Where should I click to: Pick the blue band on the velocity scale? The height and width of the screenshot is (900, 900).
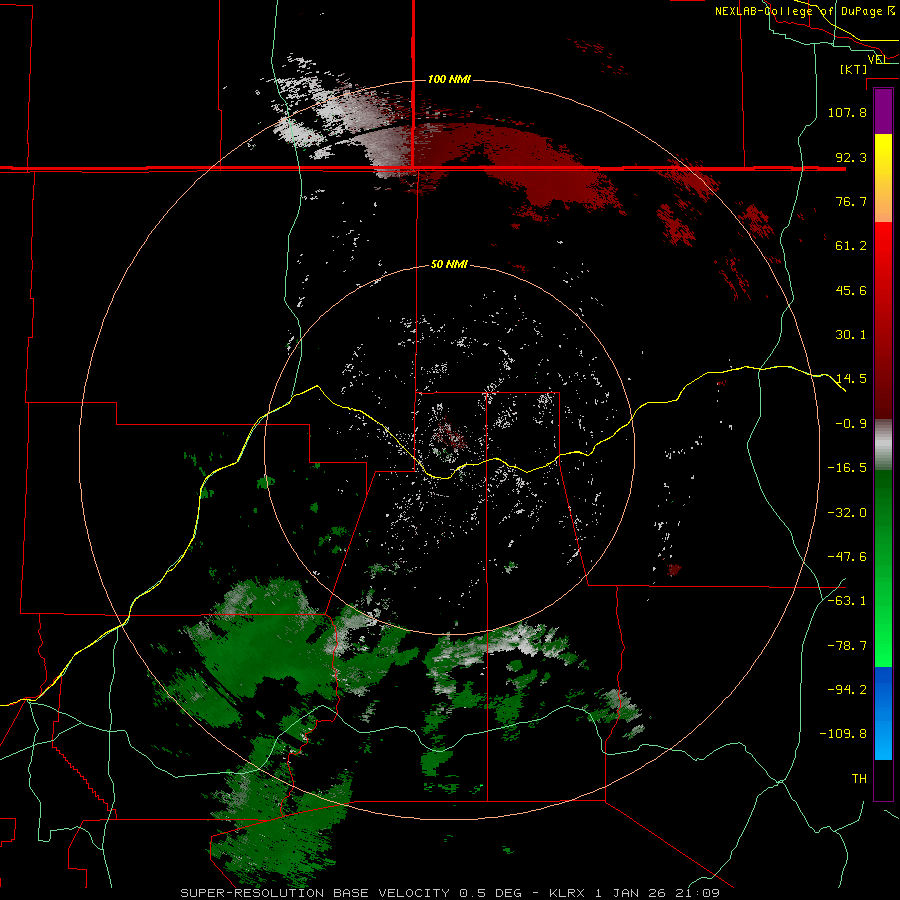point(883,713)
